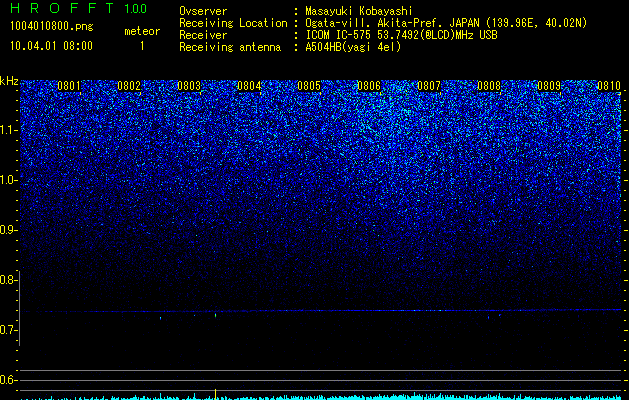Click the Receiver field label
The image size is (629, 400).
pos(203,35)
